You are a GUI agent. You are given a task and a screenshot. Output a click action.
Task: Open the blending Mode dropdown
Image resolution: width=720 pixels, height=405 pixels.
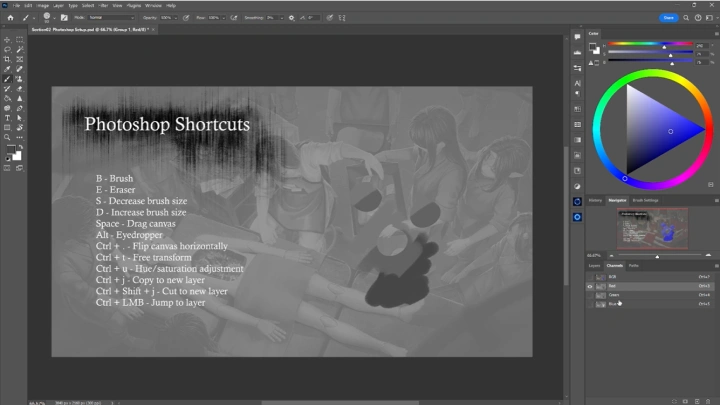(111, 18)
